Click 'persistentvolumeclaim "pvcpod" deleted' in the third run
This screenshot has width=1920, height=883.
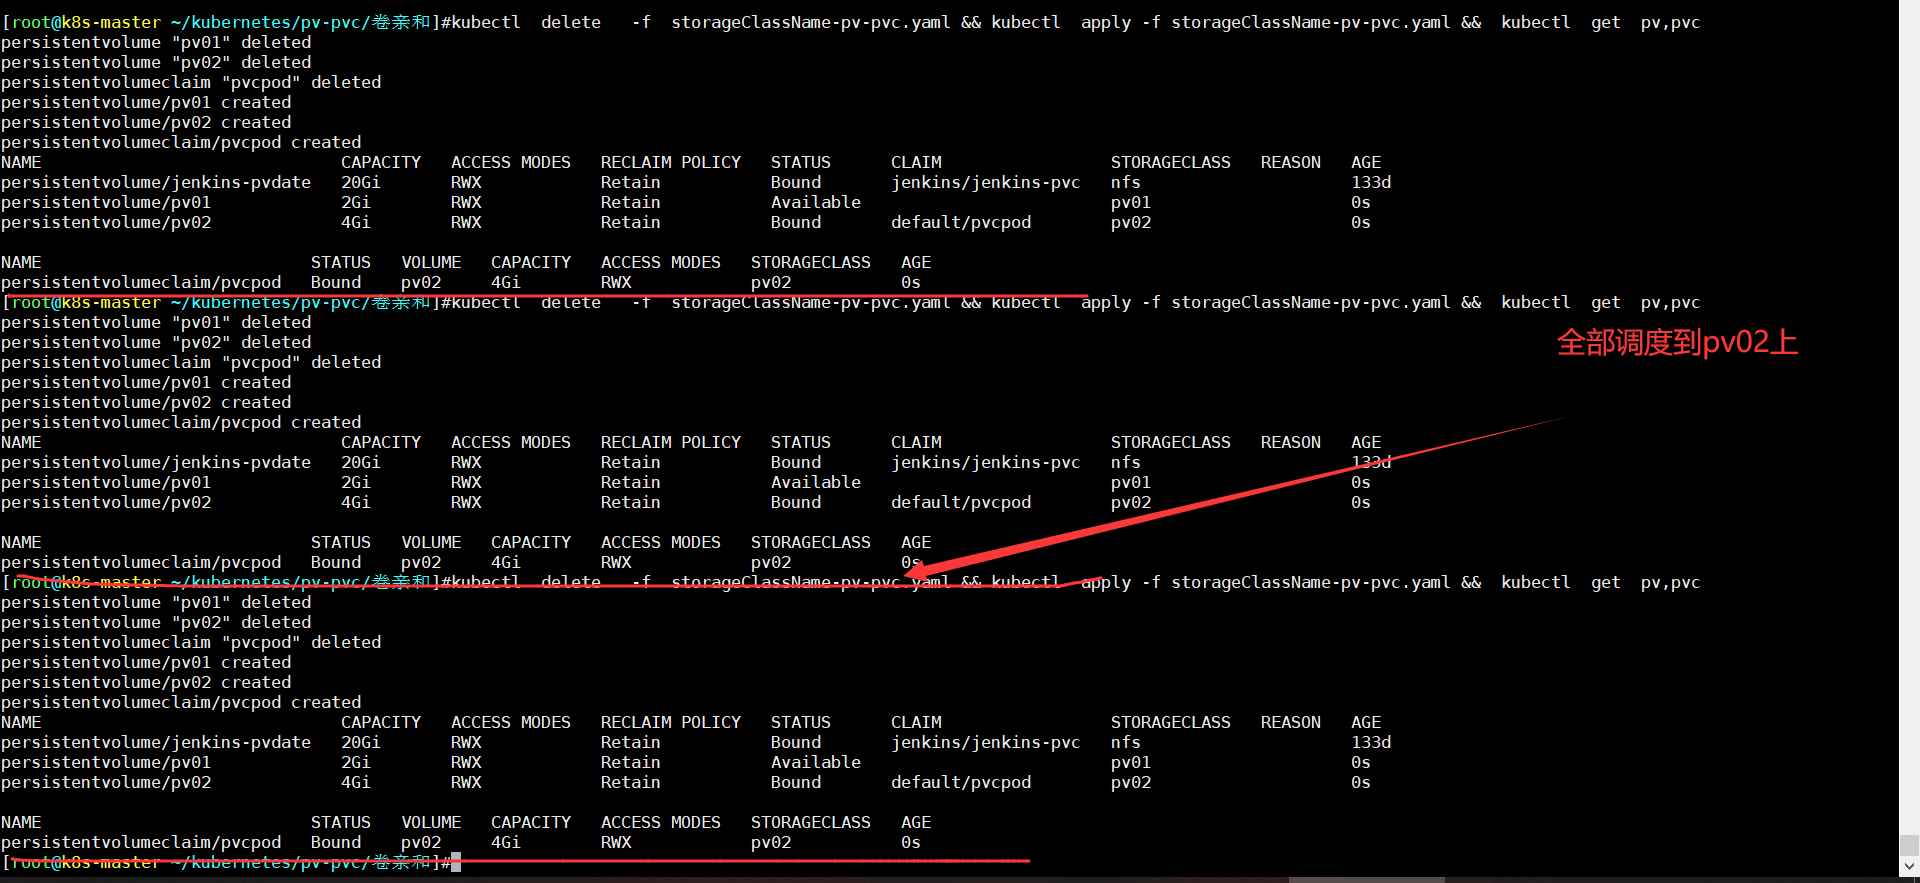click(x=191, y=642)
